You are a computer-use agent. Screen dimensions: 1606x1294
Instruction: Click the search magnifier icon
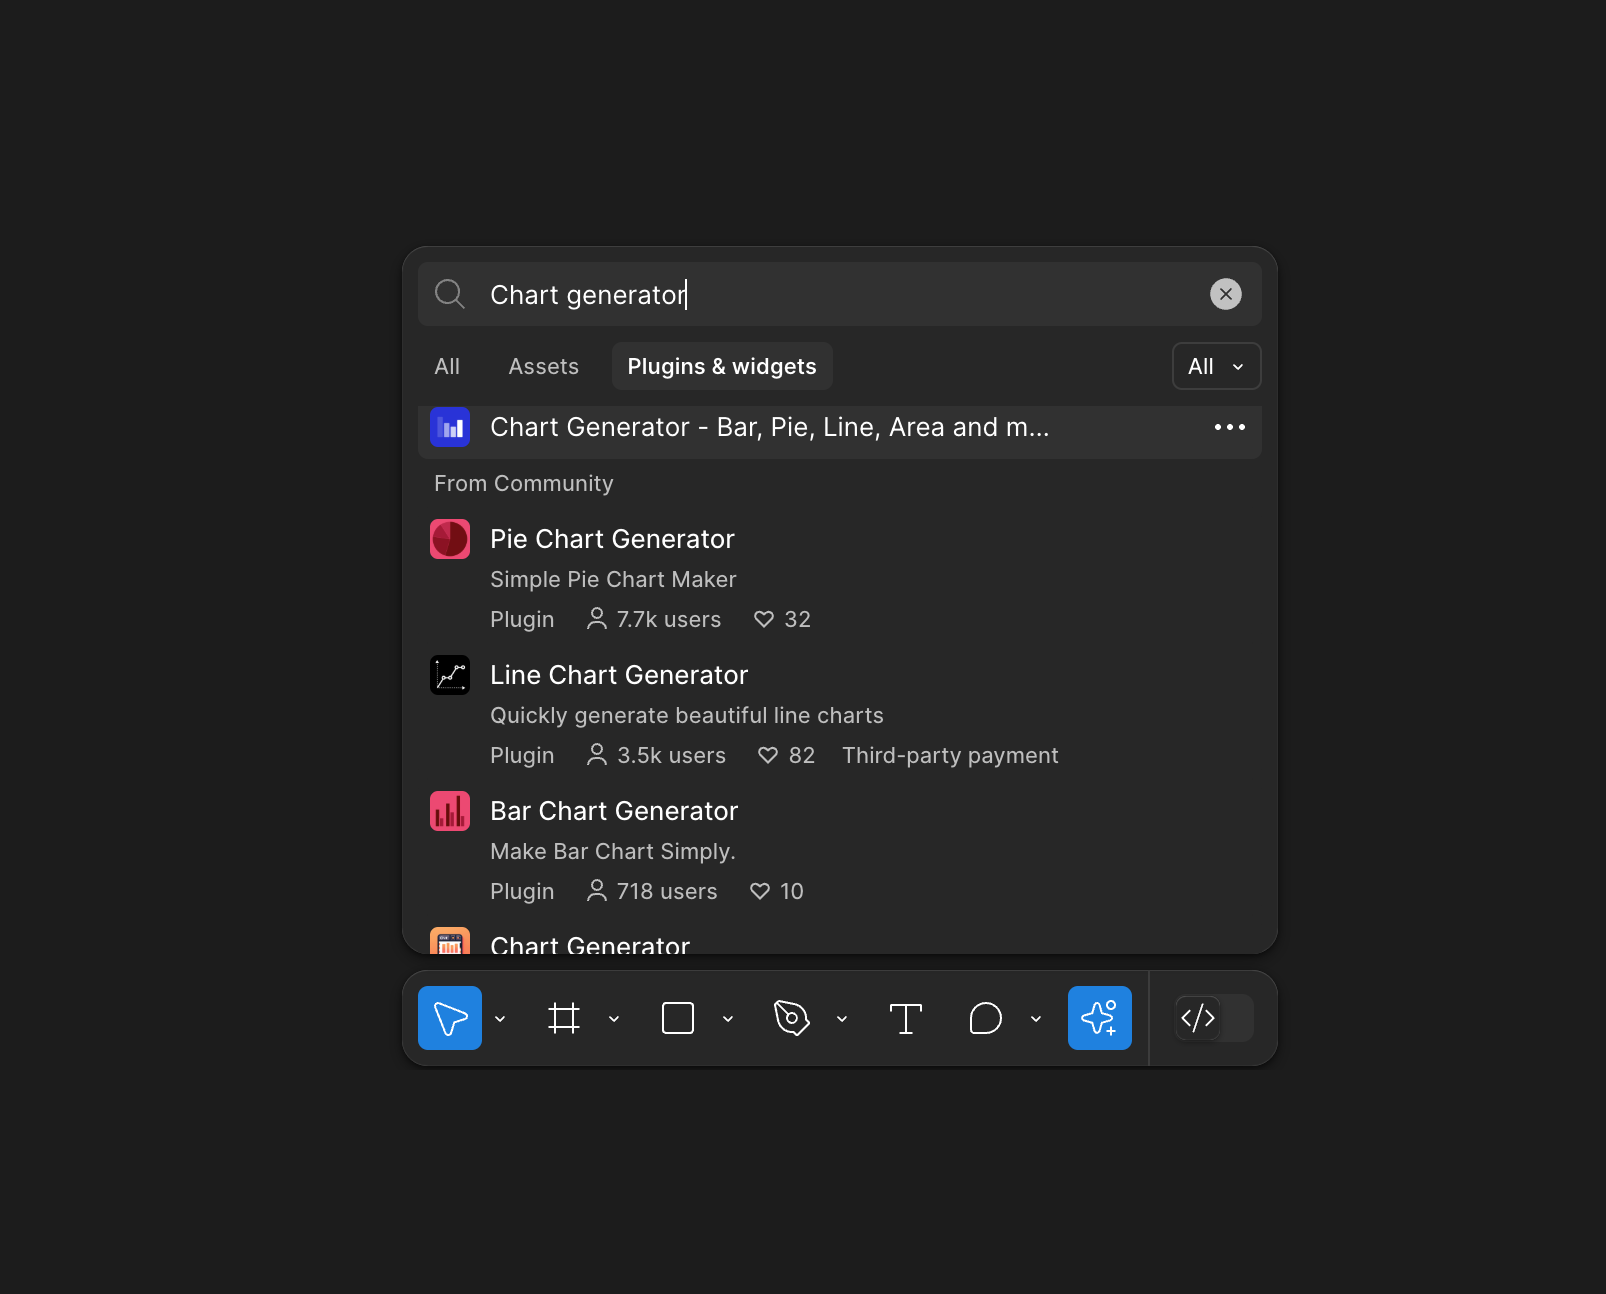(x=449, y=294)
